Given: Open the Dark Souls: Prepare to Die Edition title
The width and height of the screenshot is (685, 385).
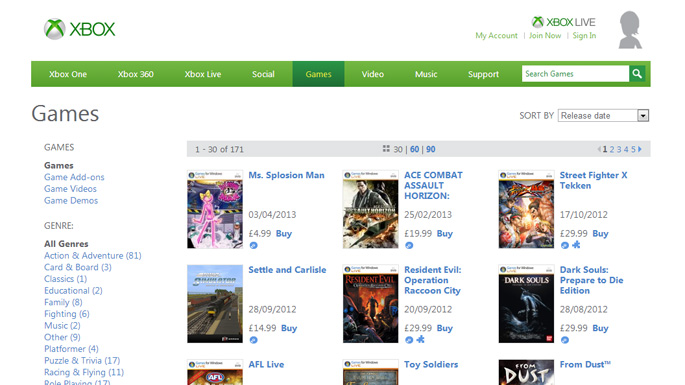Looking at the screenshot, I should 592,280.
